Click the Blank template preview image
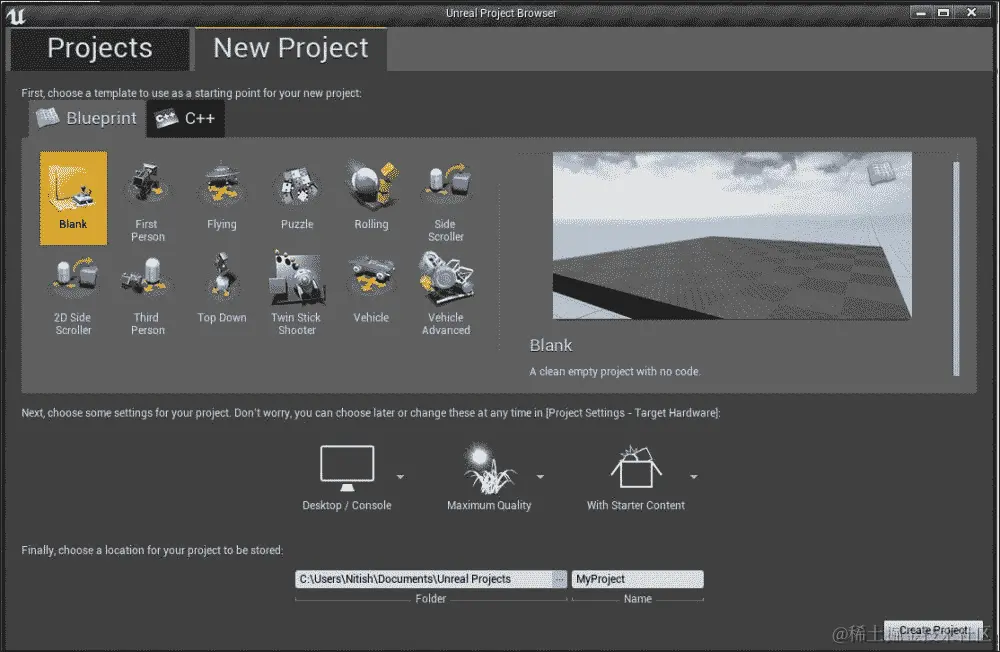Screen dimensions: 1000x652 [x=732, y=235]
